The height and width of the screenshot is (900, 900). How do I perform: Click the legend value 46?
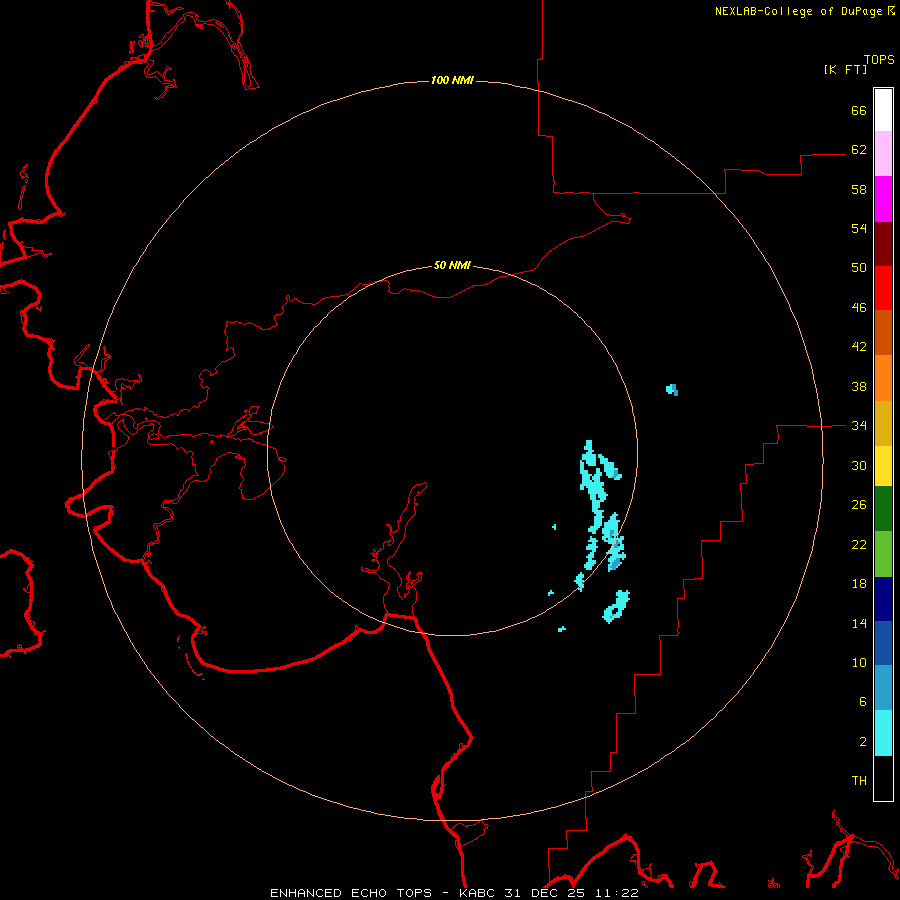(859, 307)
